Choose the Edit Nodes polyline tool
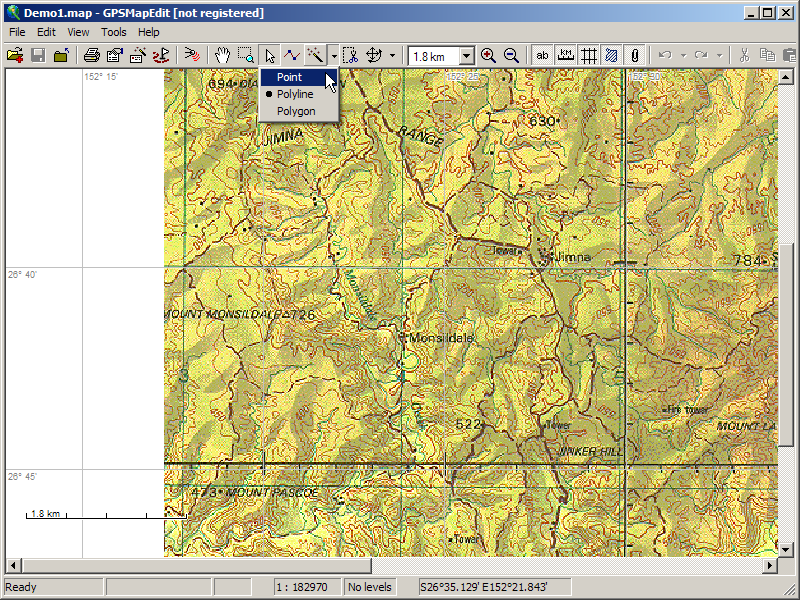 (292, 55)
